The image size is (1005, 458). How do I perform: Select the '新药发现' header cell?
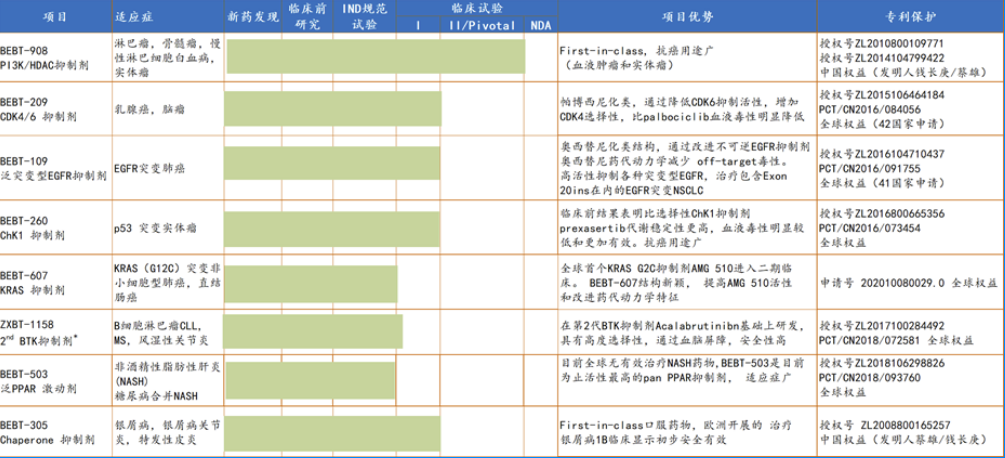click(253, 17)
